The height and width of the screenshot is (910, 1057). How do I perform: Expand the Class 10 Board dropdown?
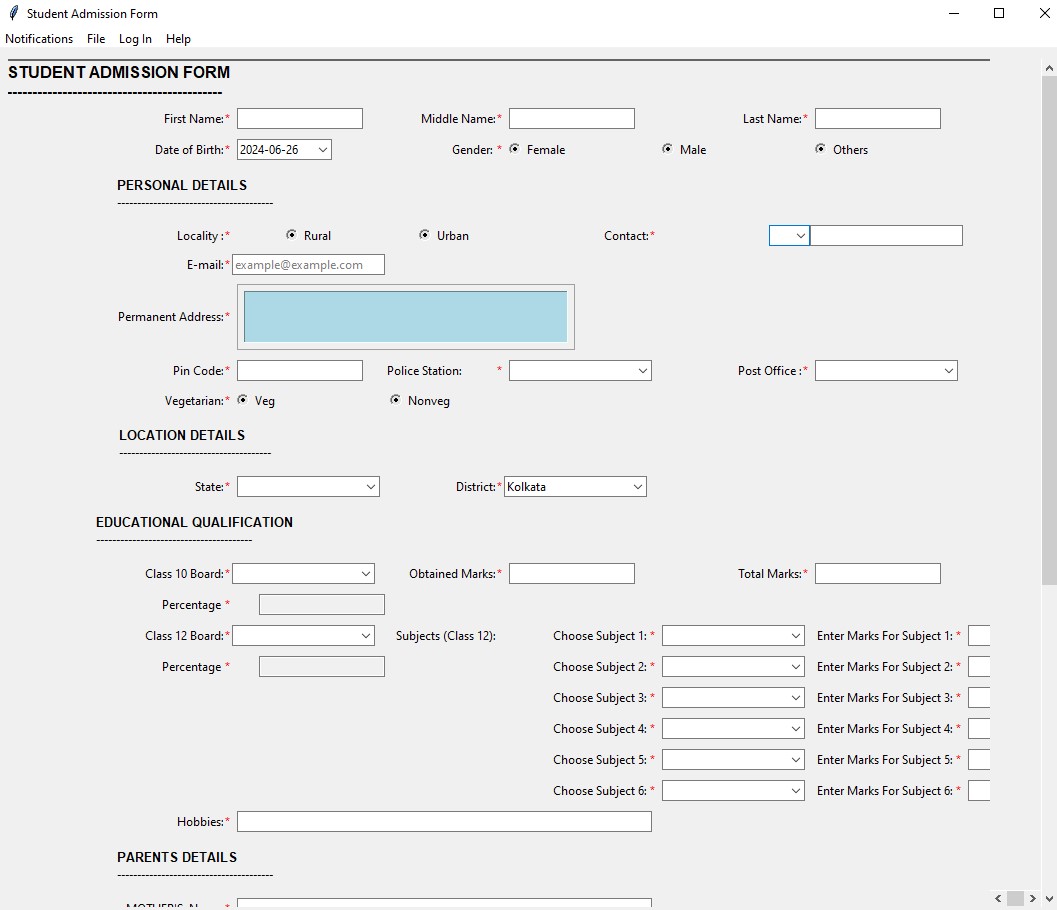[365, 574]
